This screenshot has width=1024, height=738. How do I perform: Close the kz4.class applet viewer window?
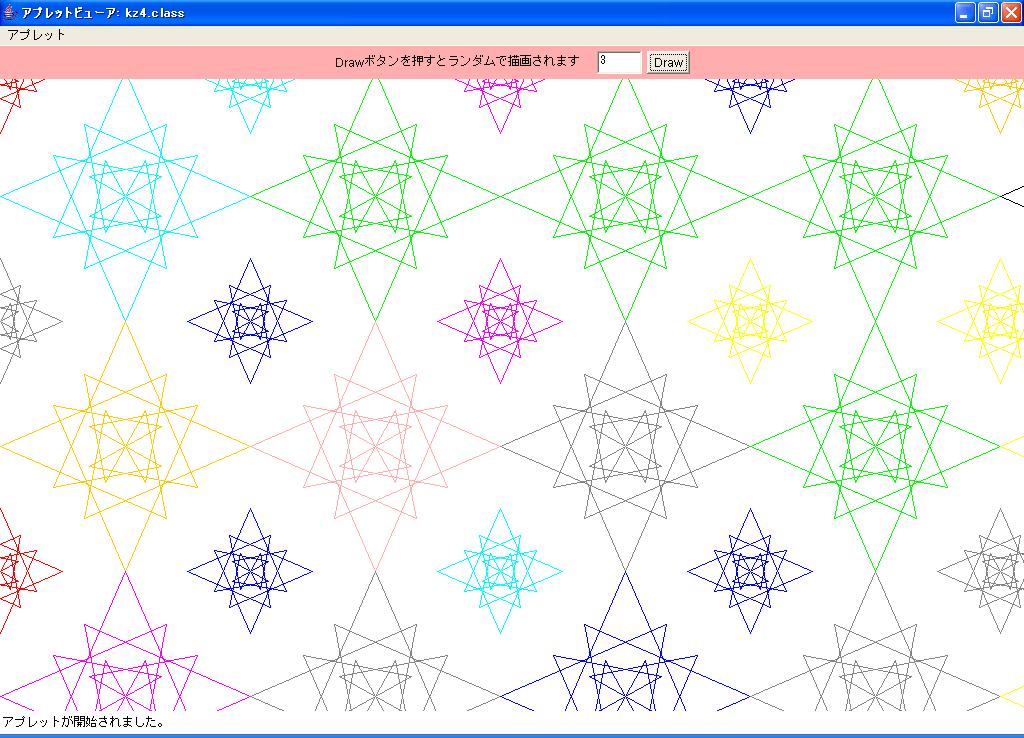(1011, 13)
